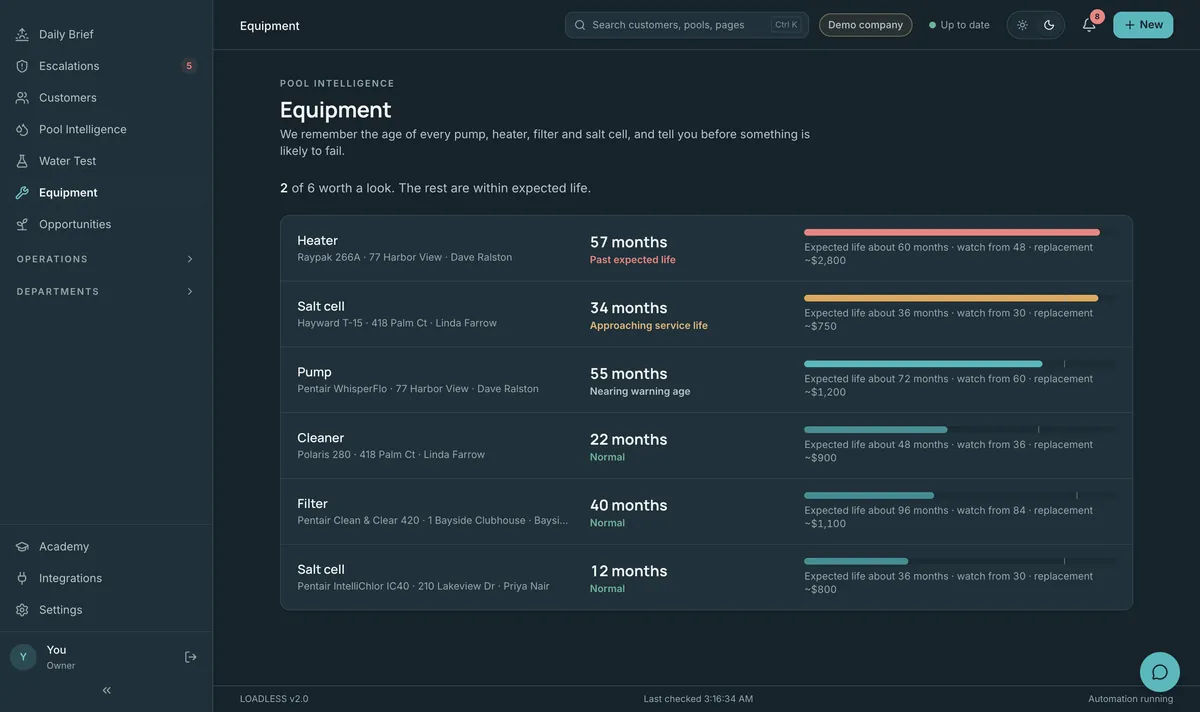Expand the Departments section
Image resolution: width=1200 pixels, height=712 pixels.
[106, 292]
